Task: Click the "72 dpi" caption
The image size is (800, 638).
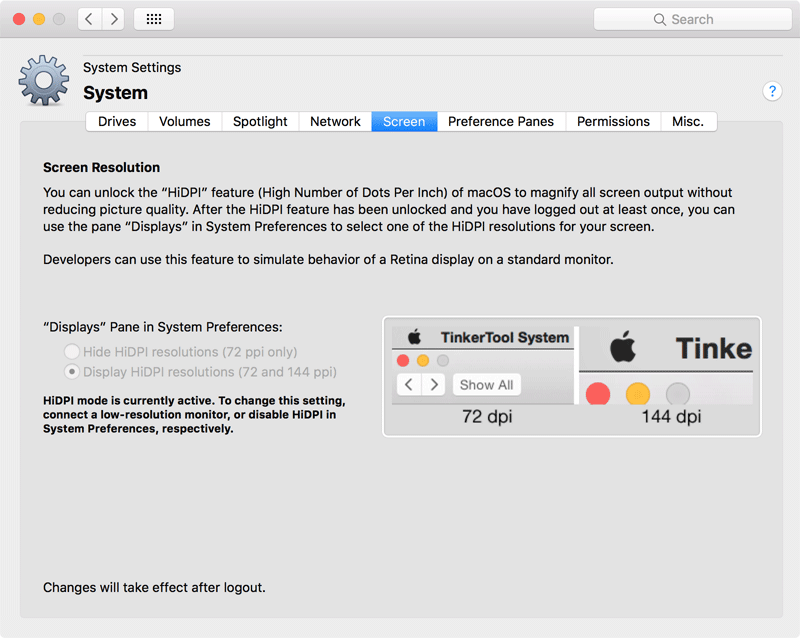Action: point(487,416)
